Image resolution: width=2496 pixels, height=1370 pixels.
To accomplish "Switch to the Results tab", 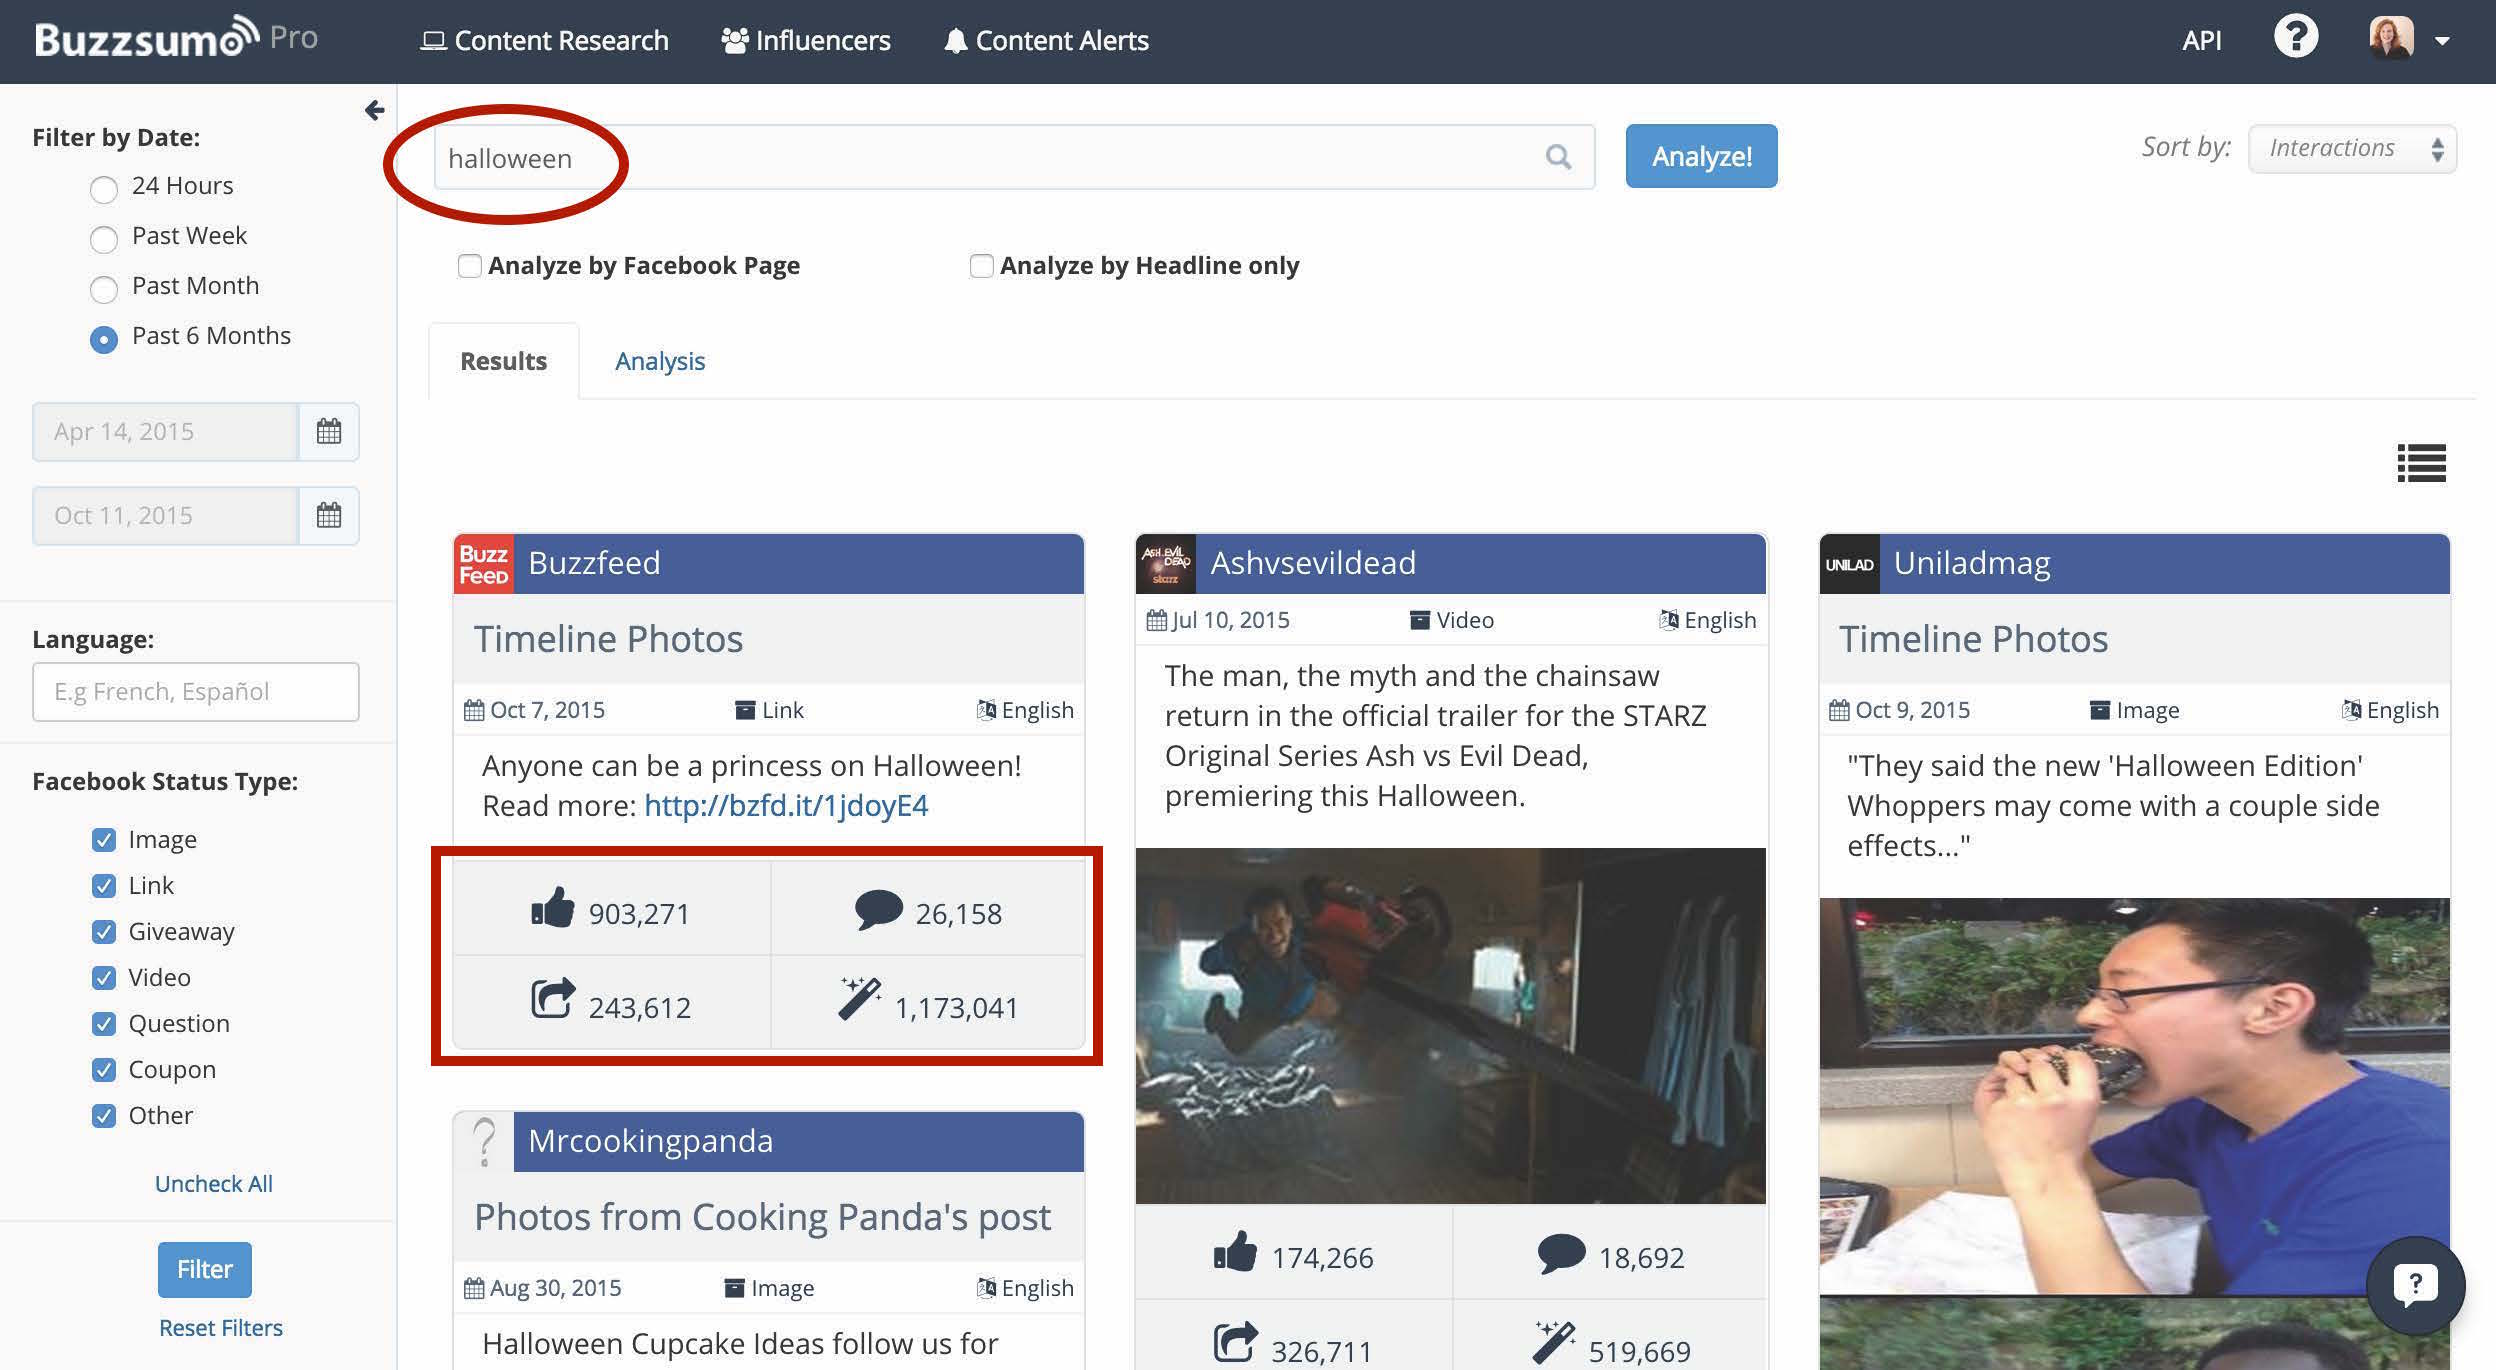I will tap(503, 361).
